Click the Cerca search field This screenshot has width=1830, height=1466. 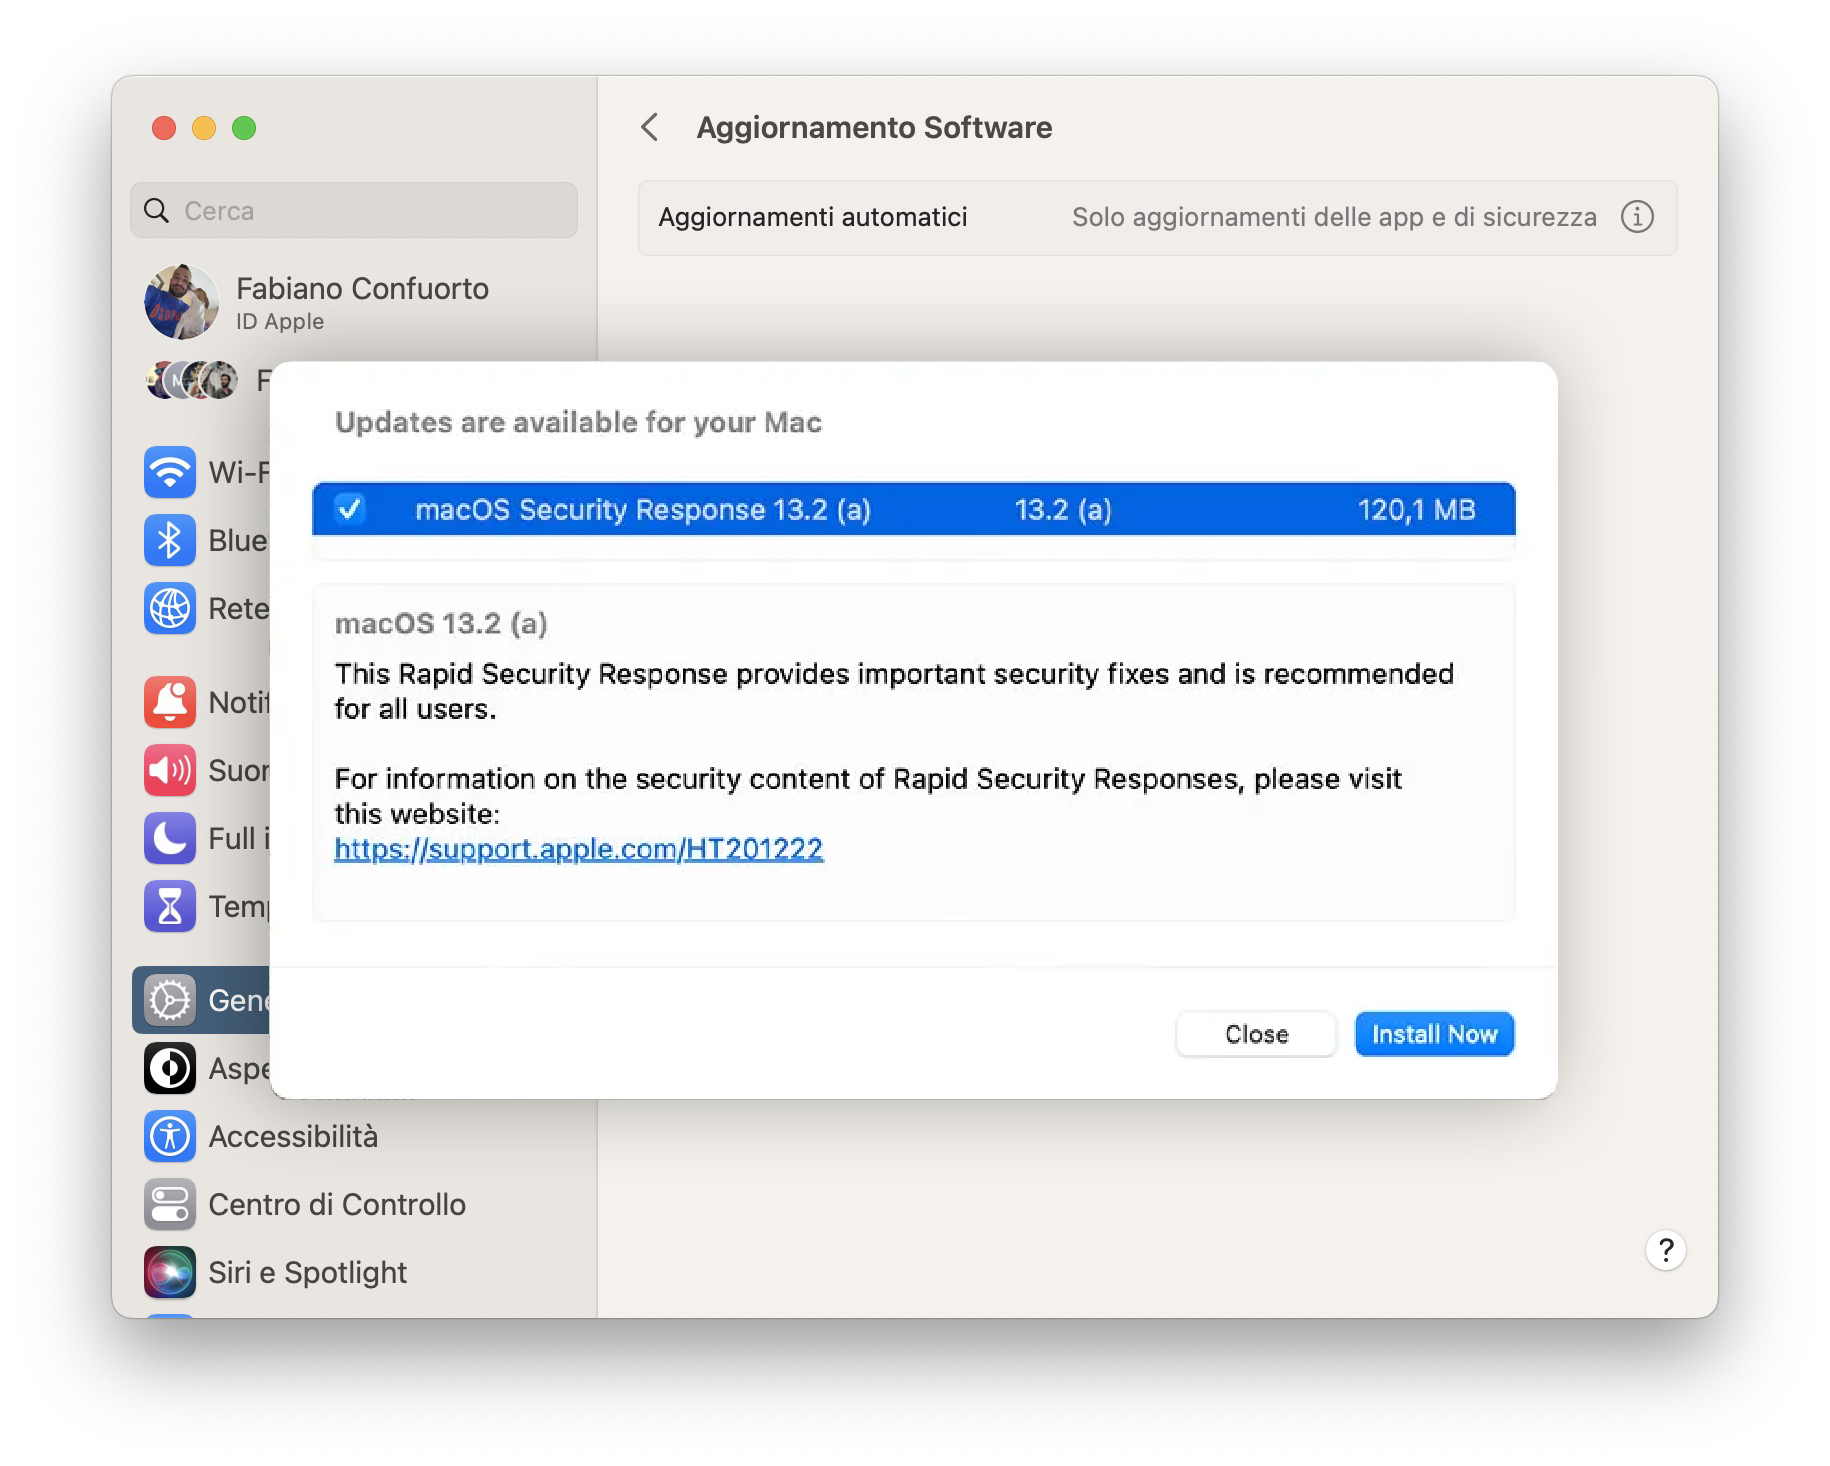pos(354,211)
